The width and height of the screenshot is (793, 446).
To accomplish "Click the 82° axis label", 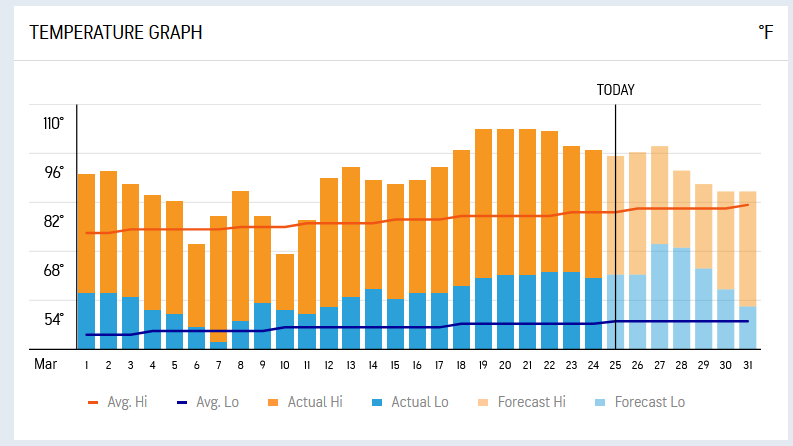I will [54, 221].
